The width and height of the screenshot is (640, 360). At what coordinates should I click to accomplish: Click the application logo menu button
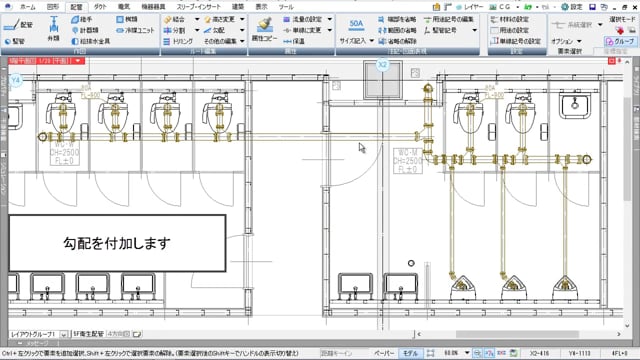pyautogui.click(x=7, y=7)
